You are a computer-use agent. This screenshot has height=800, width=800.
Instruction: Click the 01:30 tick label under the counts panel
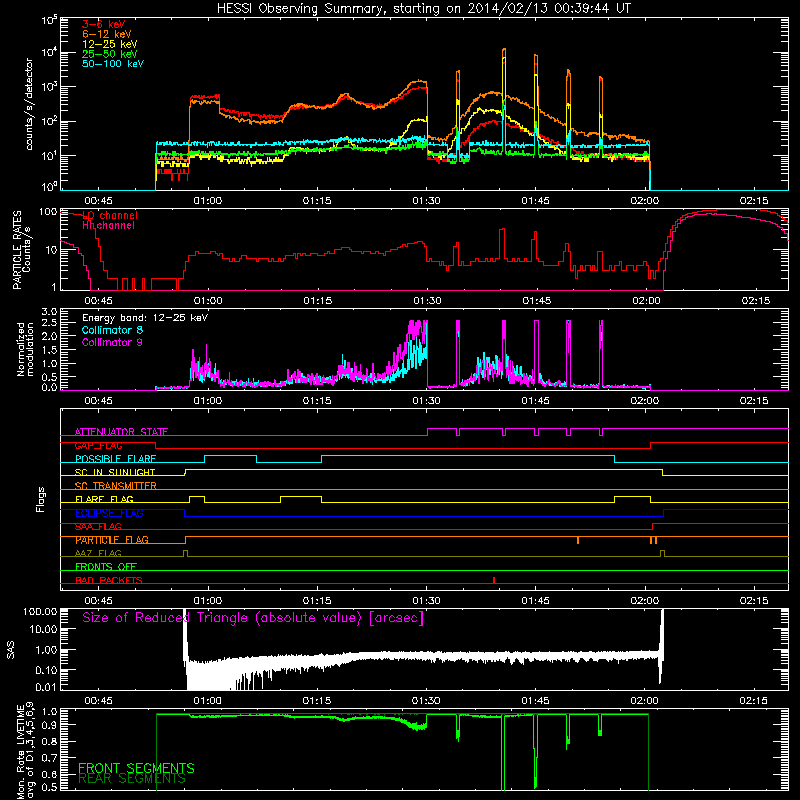pyautogui.click(x=426, y=201)
